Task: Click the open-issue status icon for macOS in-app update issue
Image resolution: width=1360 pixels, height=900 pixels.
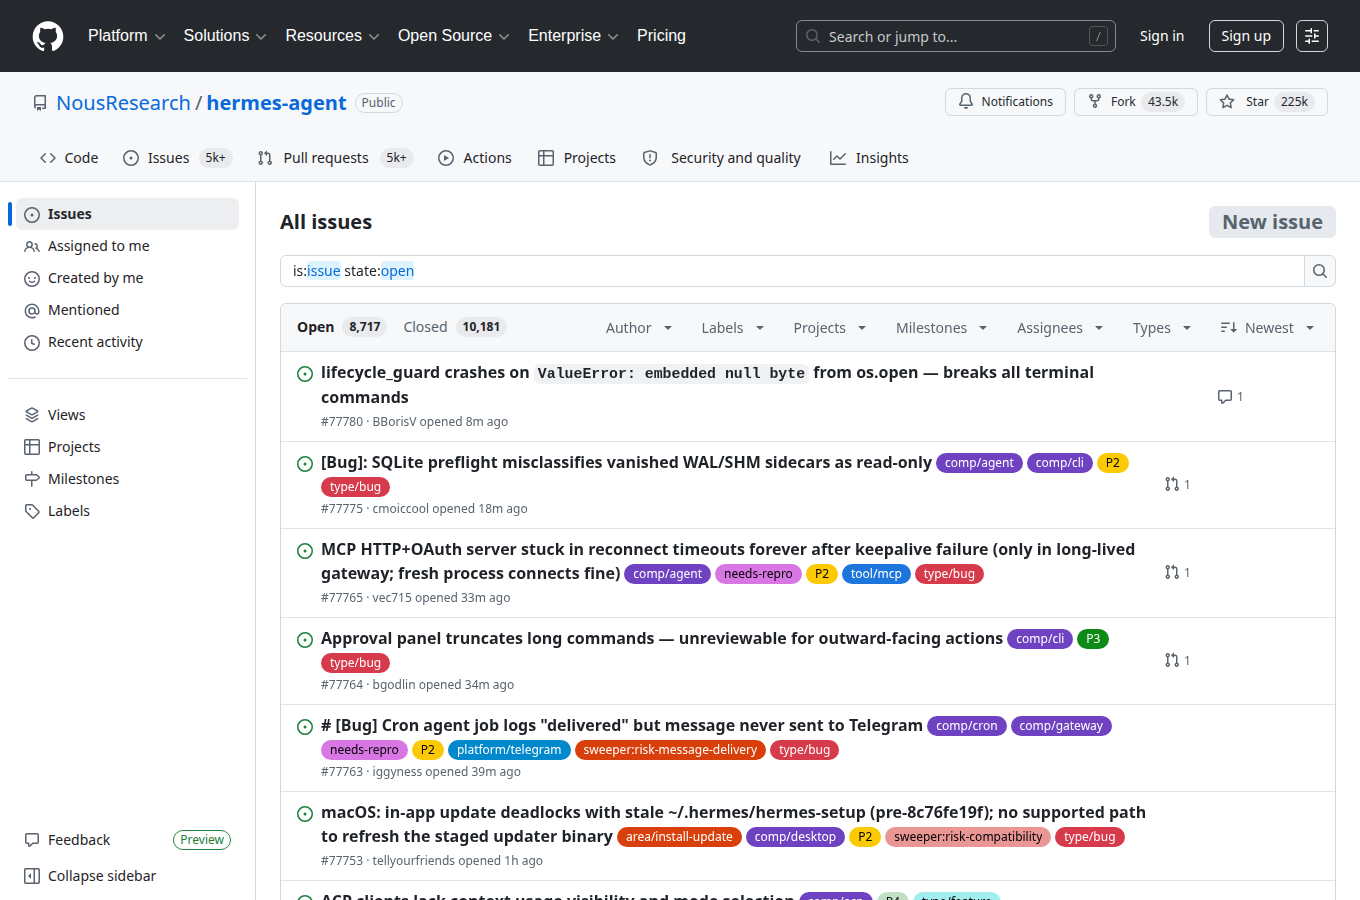Action: click(x=305, y=814)
